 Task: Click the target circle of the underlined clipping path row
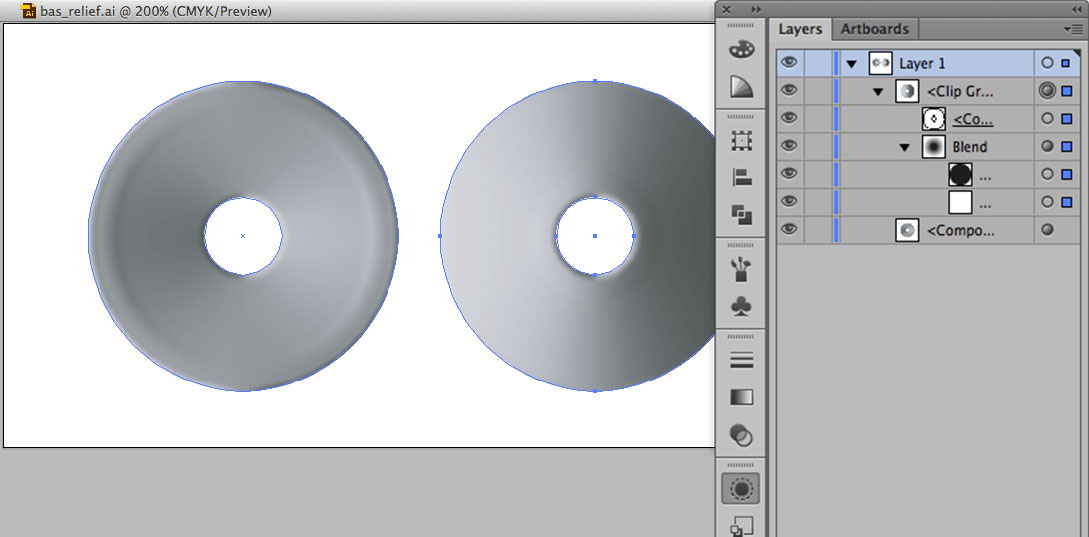point(1047,119)
